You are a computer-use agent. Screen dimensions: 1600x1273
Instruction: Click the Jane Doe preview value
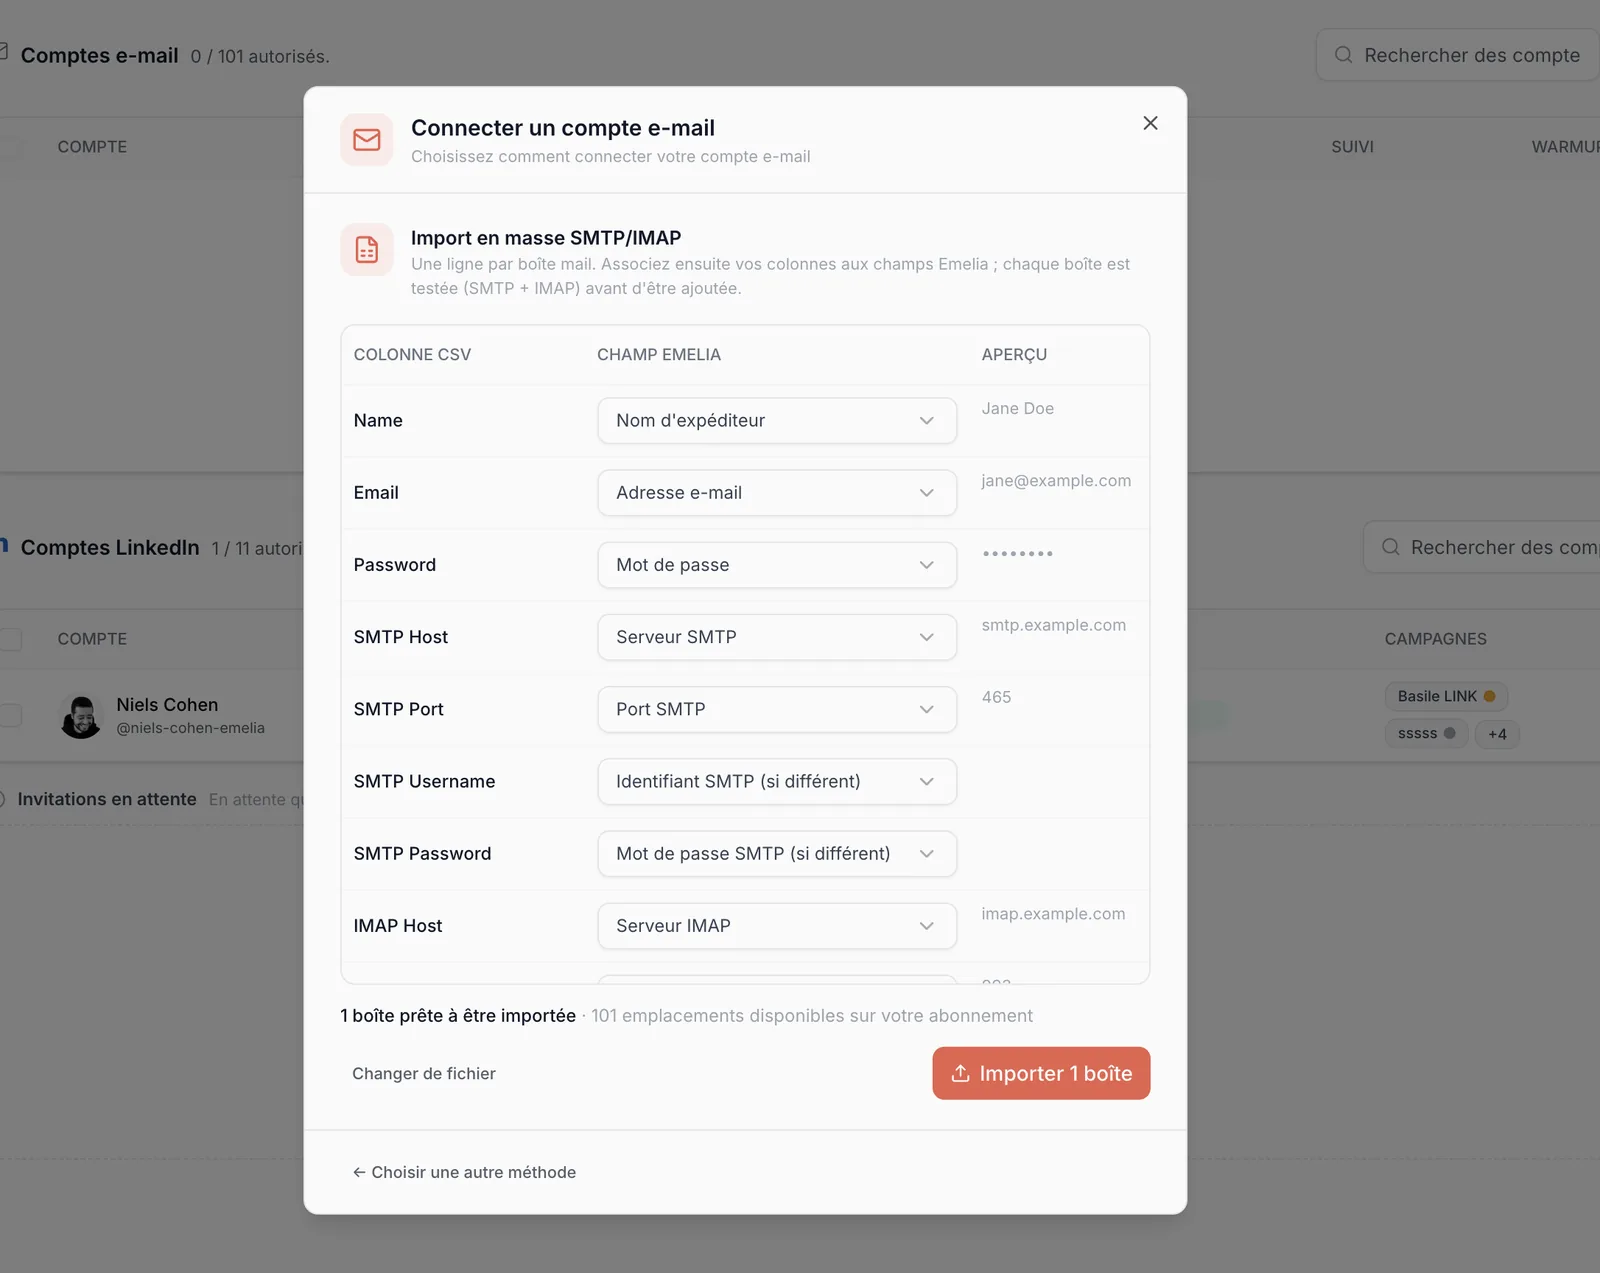(1017, 408)
